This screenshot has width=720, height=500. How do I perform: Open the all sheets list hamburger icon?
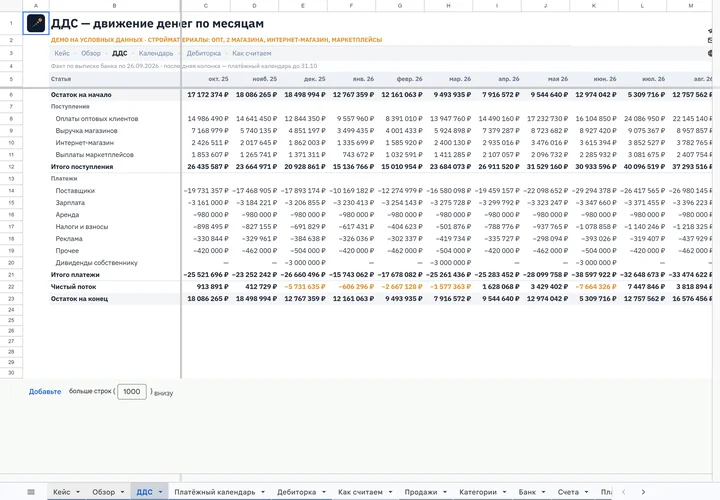[31, 492]
